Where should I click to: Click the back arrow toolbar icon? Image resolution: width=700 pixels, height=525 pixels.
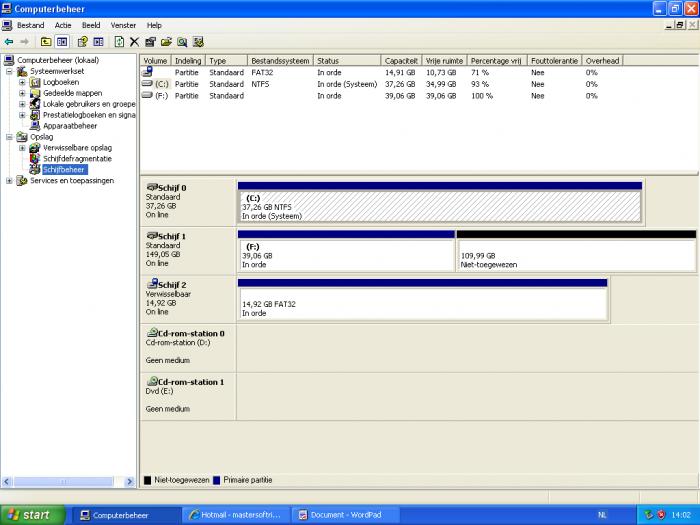tap(8, 42)
